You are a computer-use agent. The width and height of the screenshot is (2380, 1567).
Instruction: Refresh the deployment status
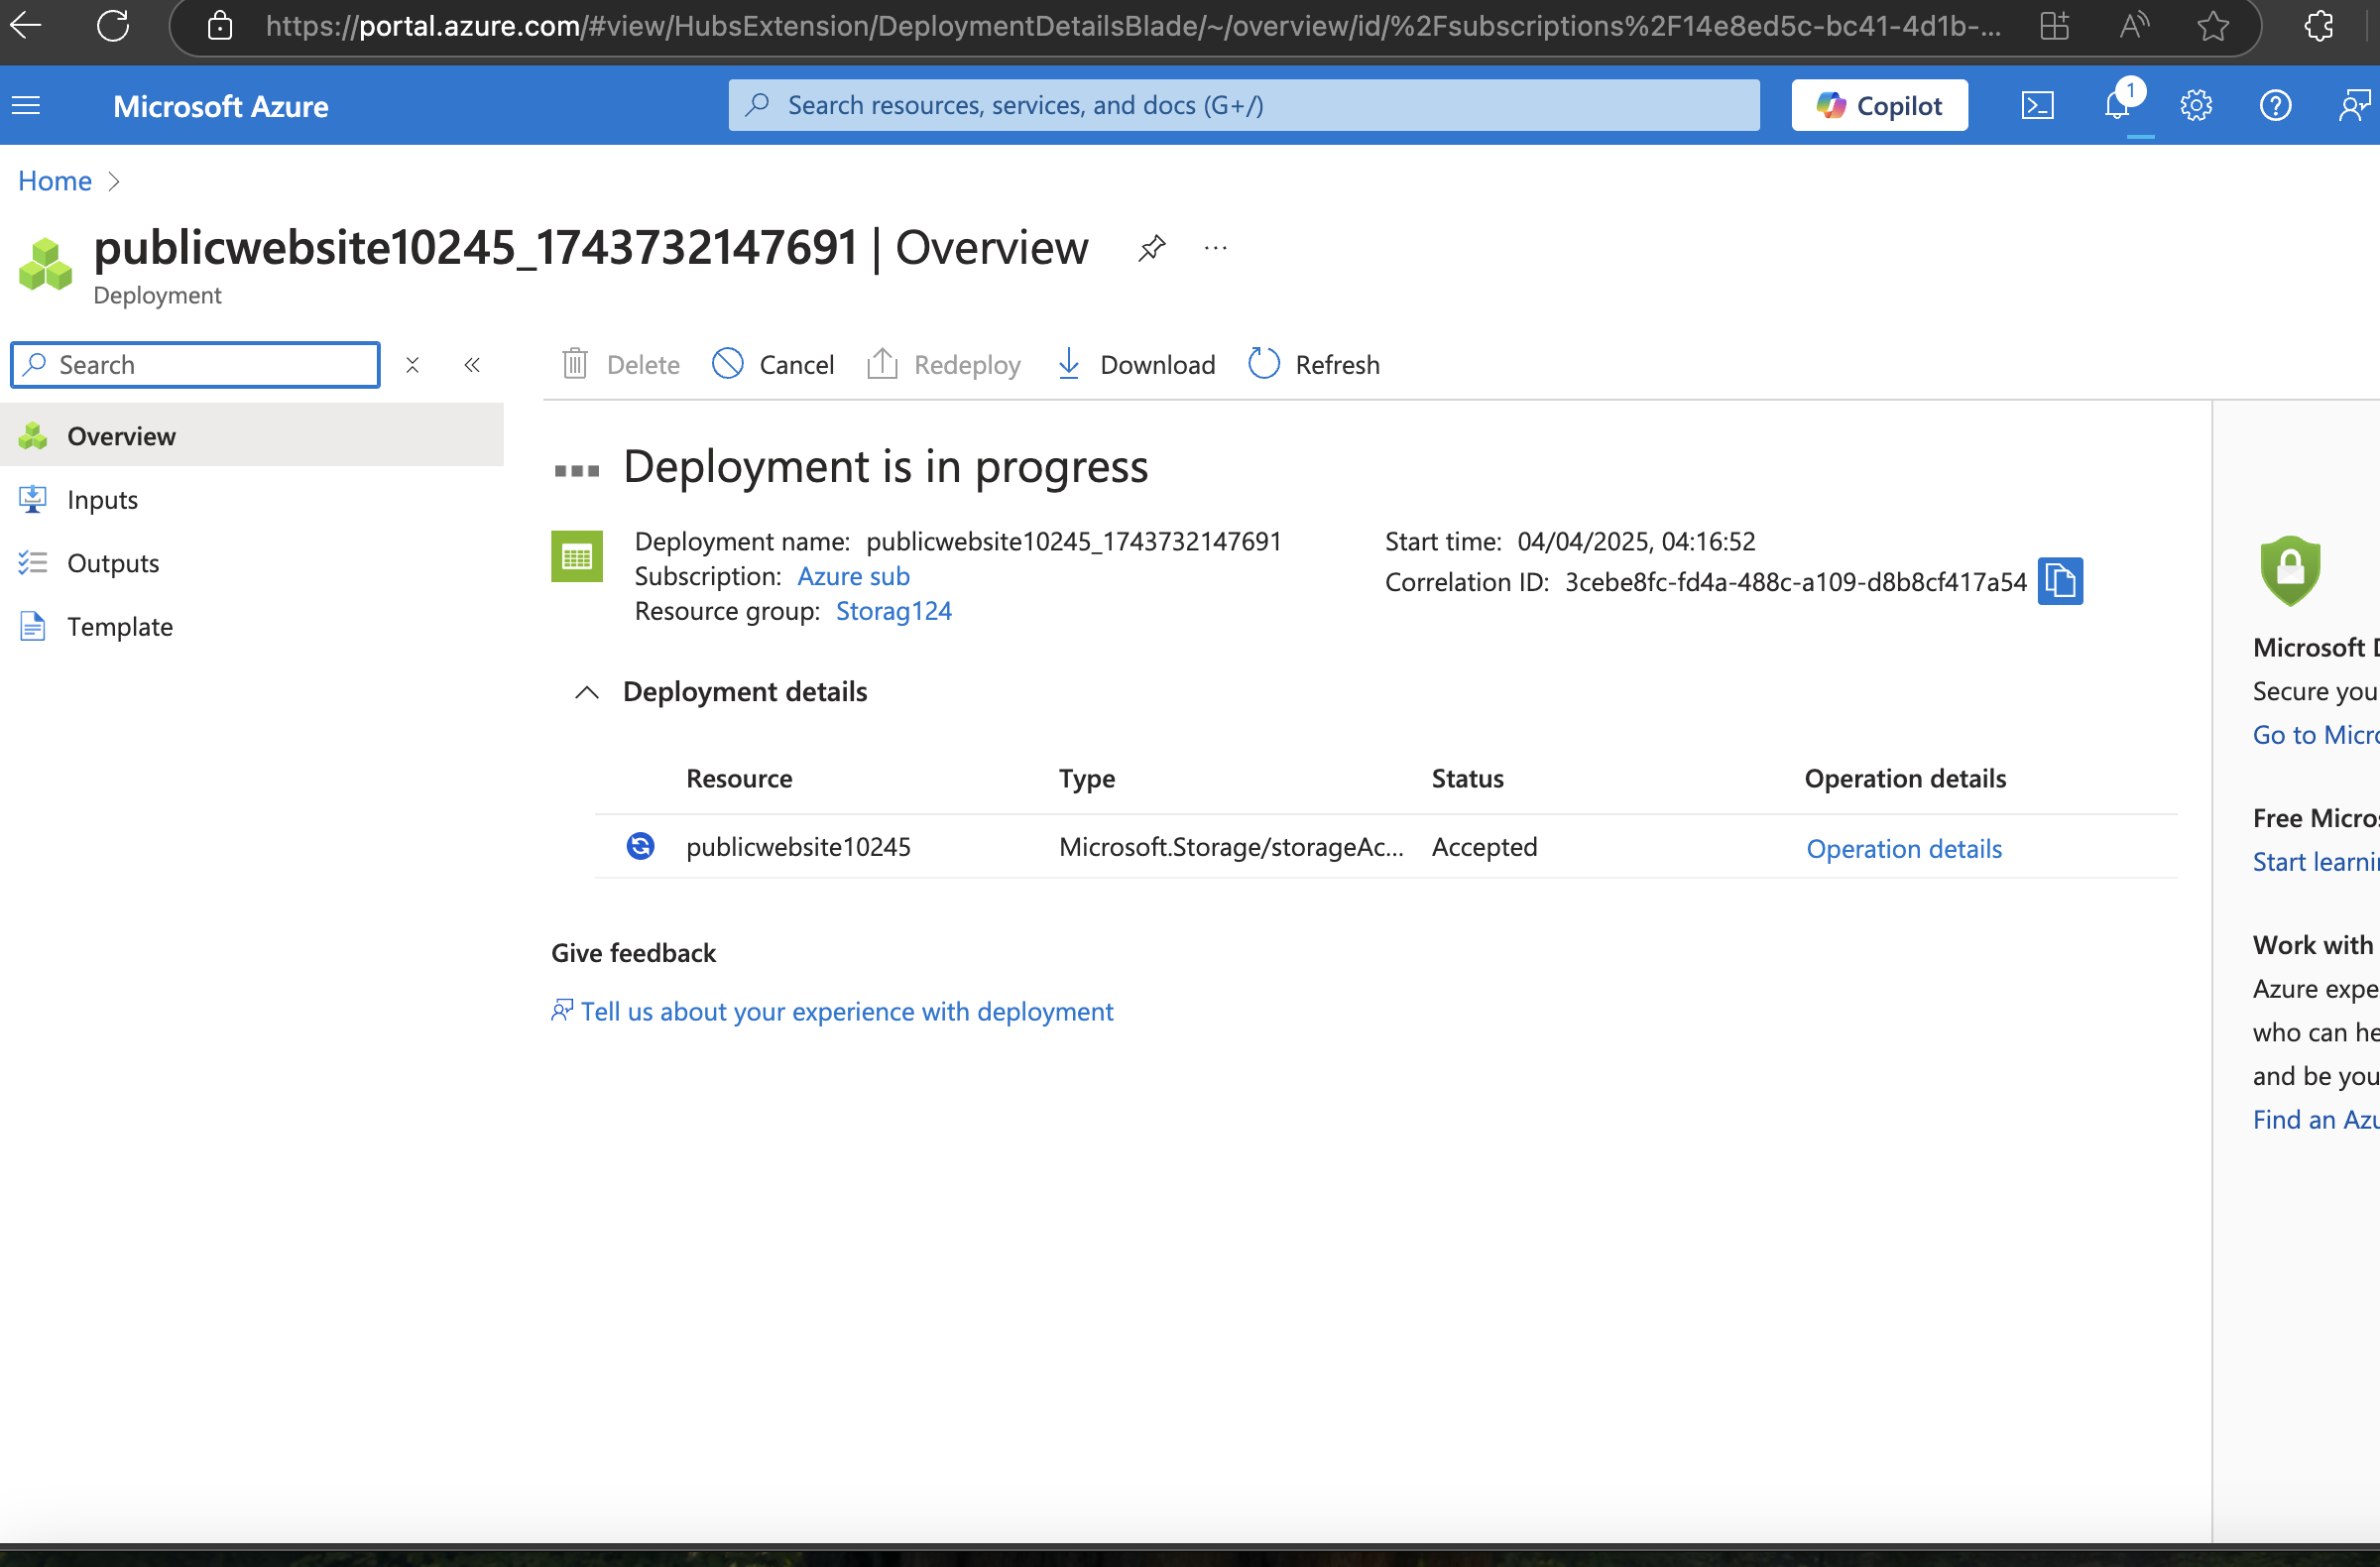(x=1313, y=365)
